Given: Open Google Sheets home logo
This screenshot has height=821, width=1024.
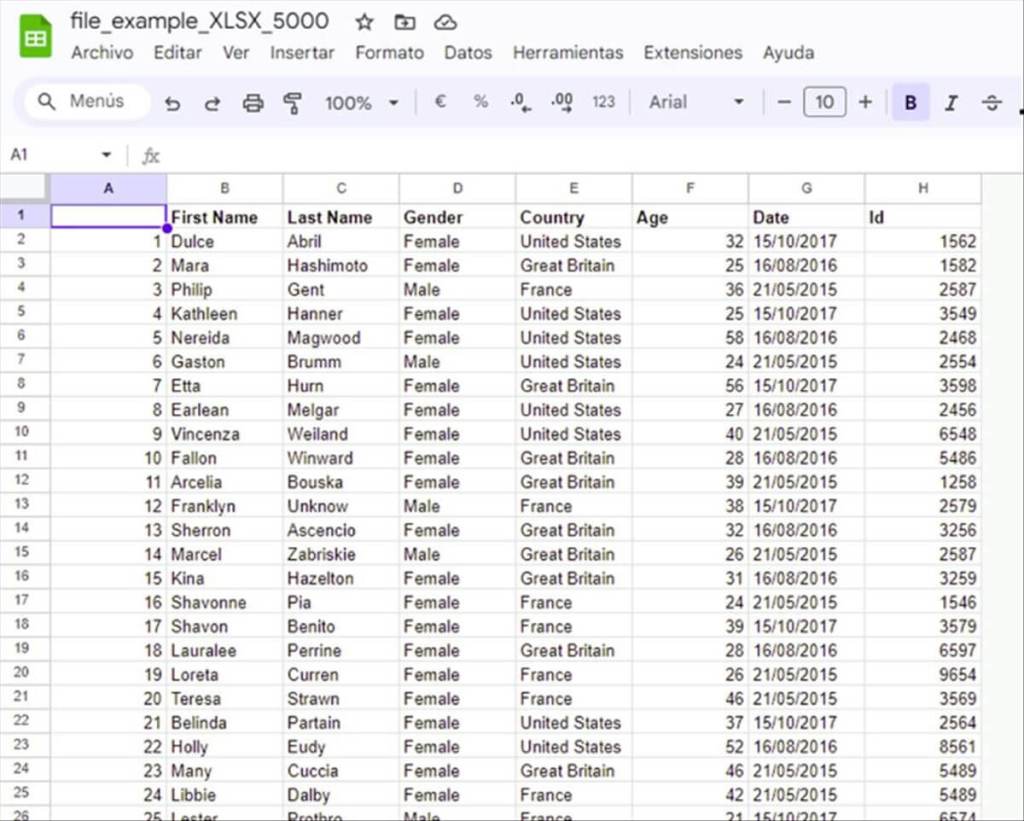Looking at the screenshot, I should click(x=36, y=38).
